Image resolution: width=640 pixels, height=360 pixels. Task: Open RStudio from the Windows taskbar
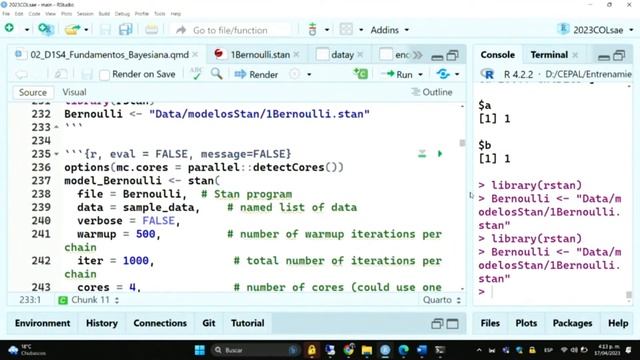click(385, 350)
